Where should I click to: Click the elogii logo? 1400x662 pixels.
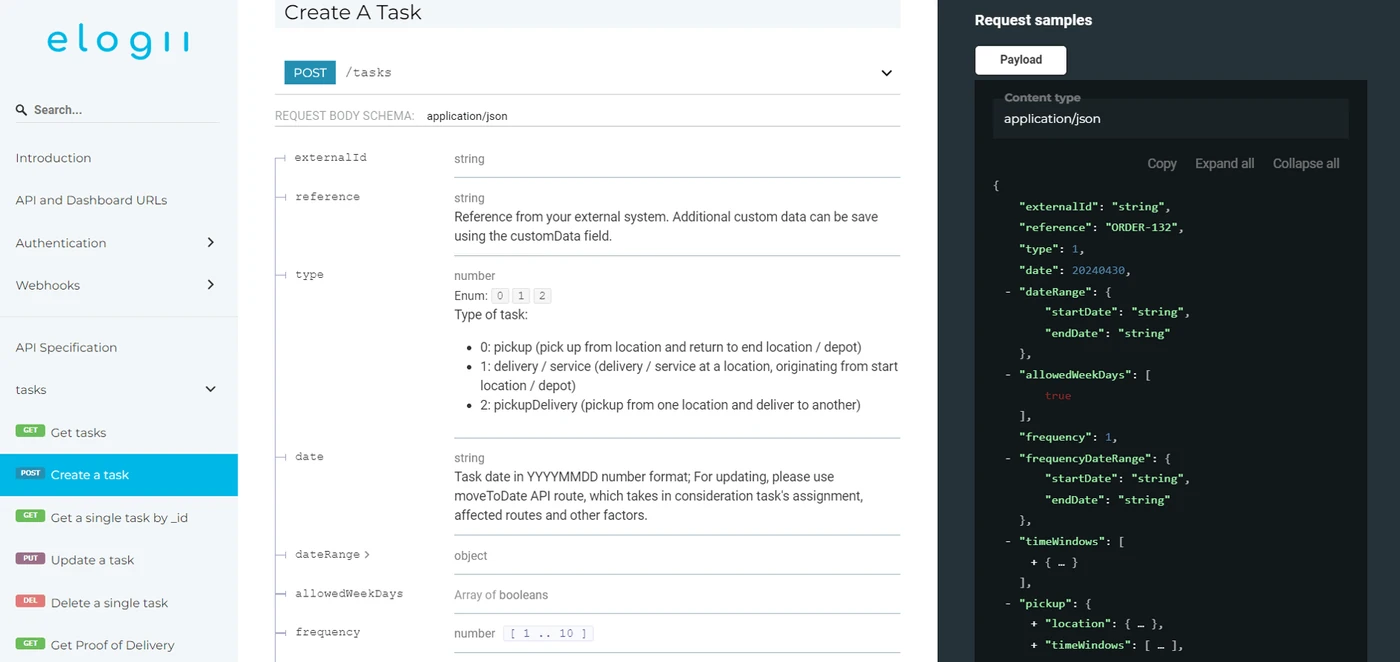(x=118, y=43)
